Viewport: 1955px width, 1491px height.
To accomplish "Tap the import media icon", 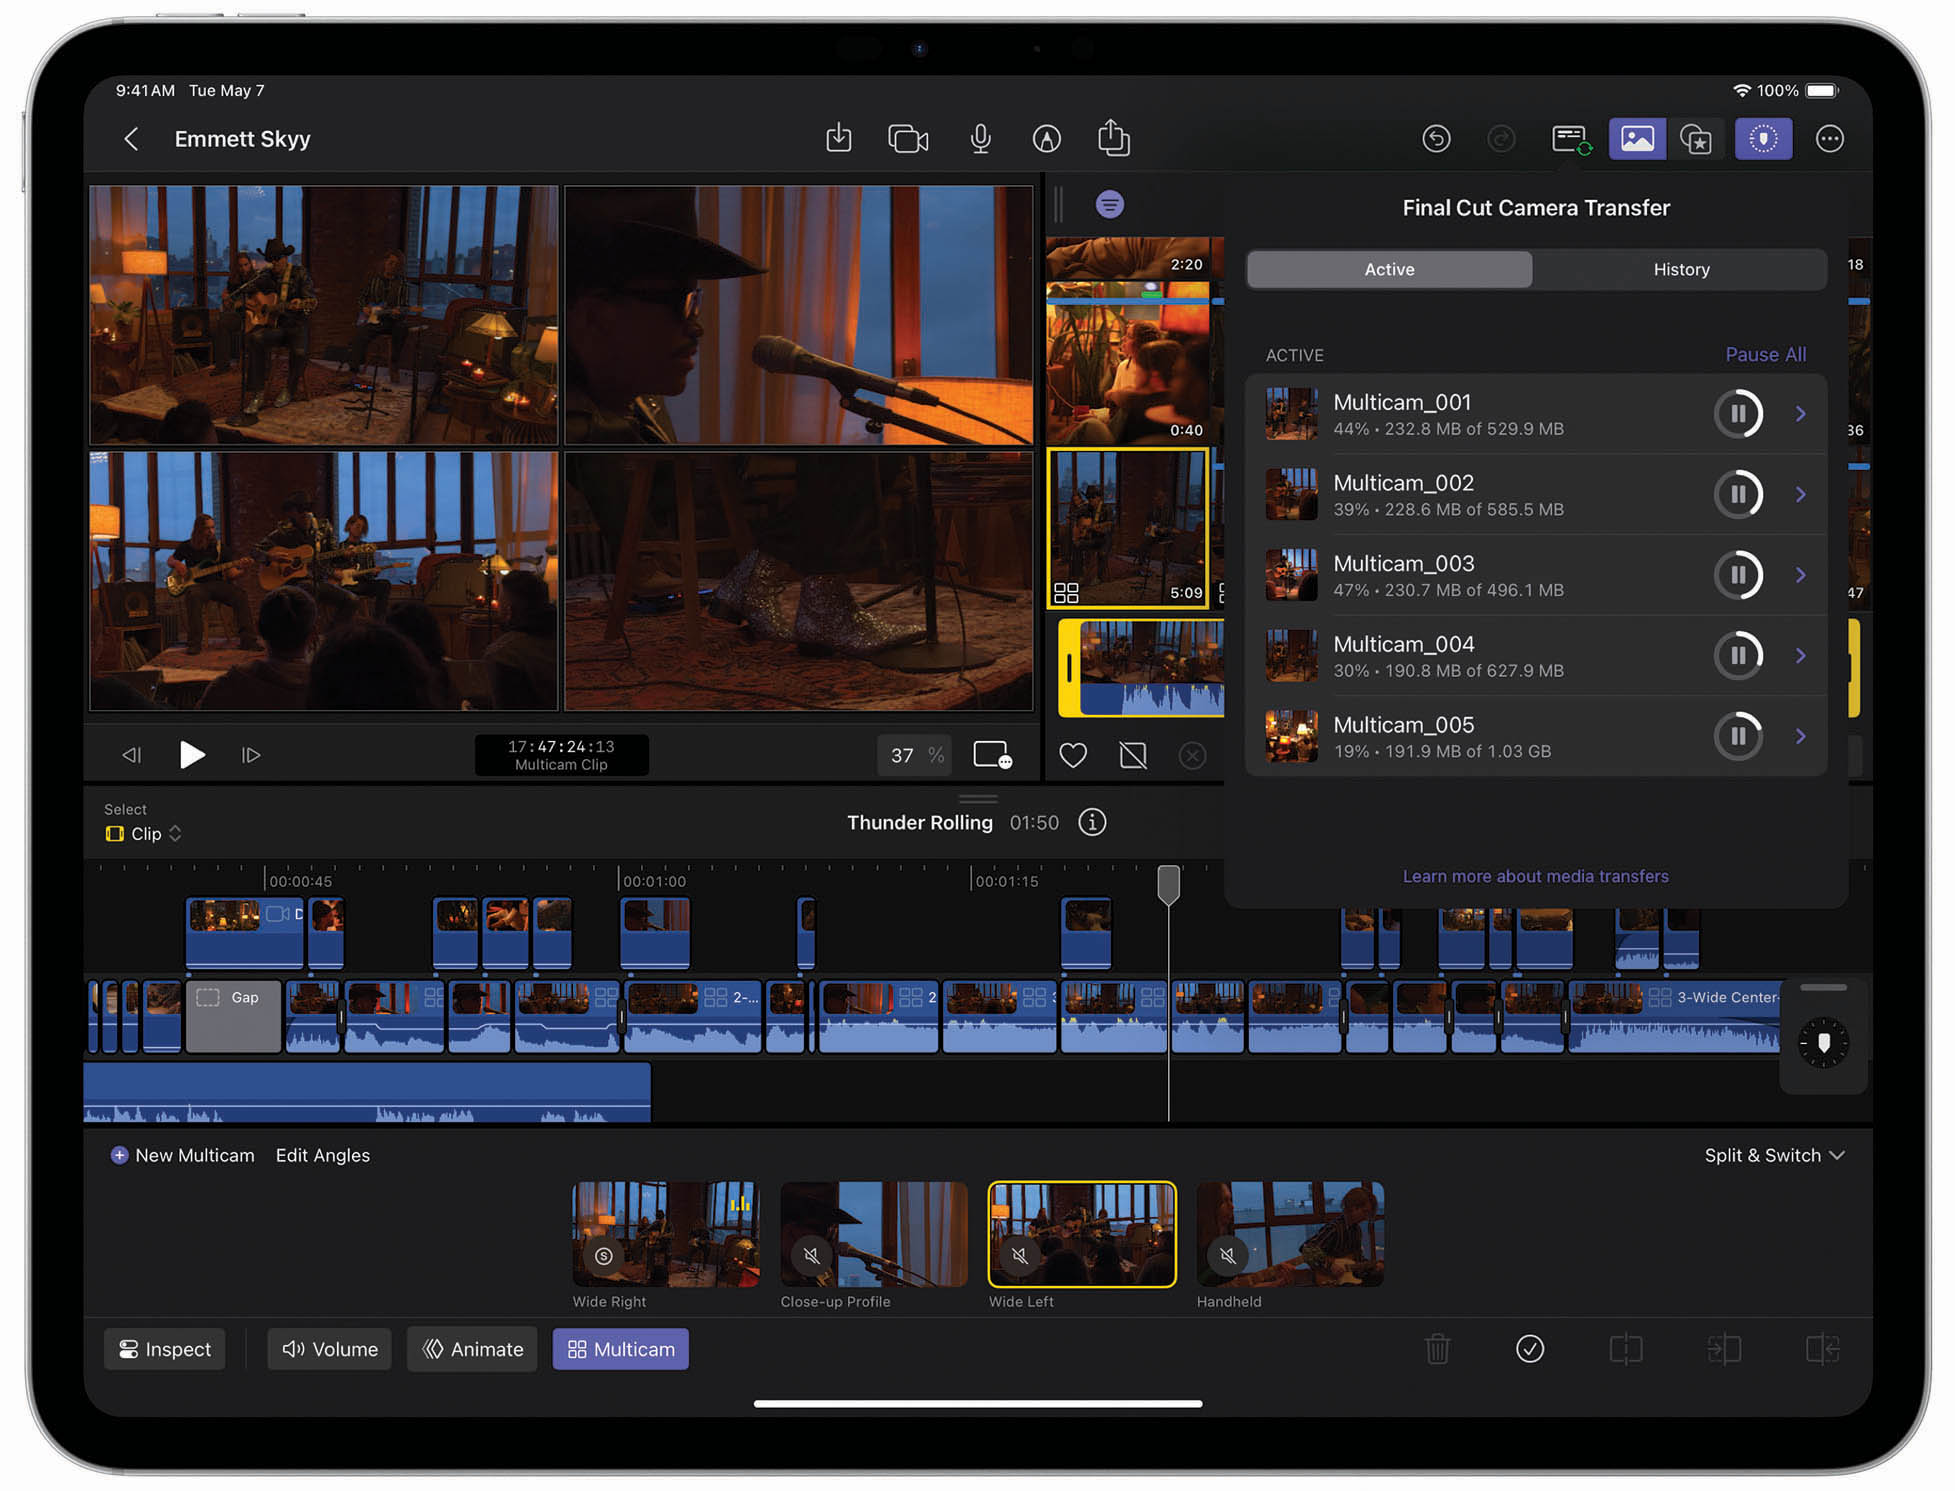I will 839,138.
